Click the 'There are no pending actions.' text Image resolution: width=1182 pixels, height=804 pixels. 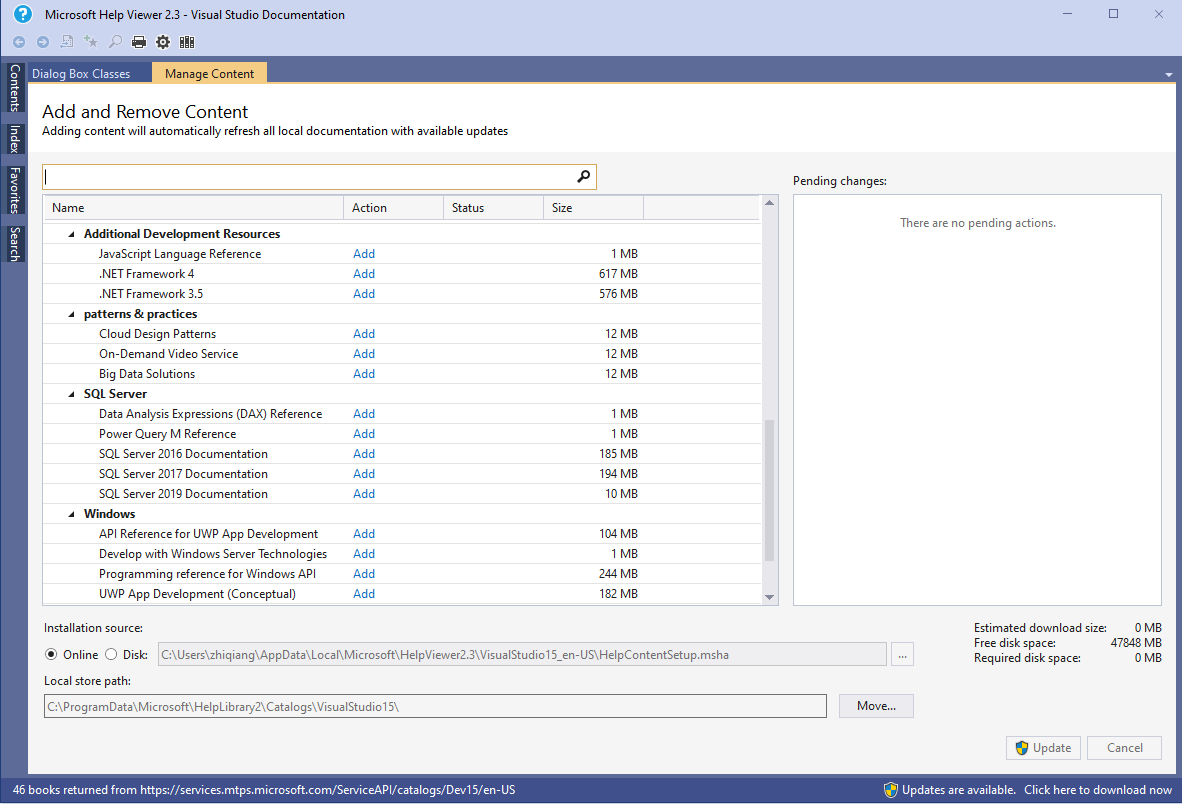(977, 223)
